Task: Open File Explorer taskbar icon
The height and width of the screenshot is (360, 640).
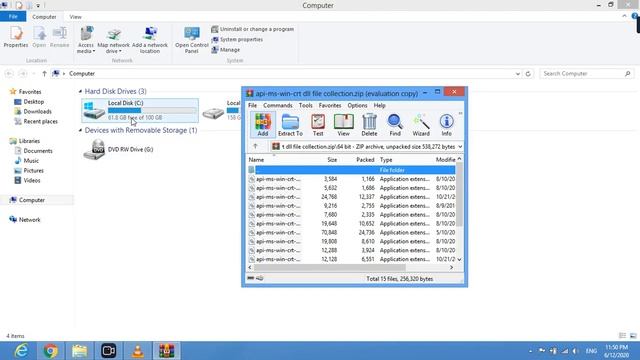Action: 80,351
